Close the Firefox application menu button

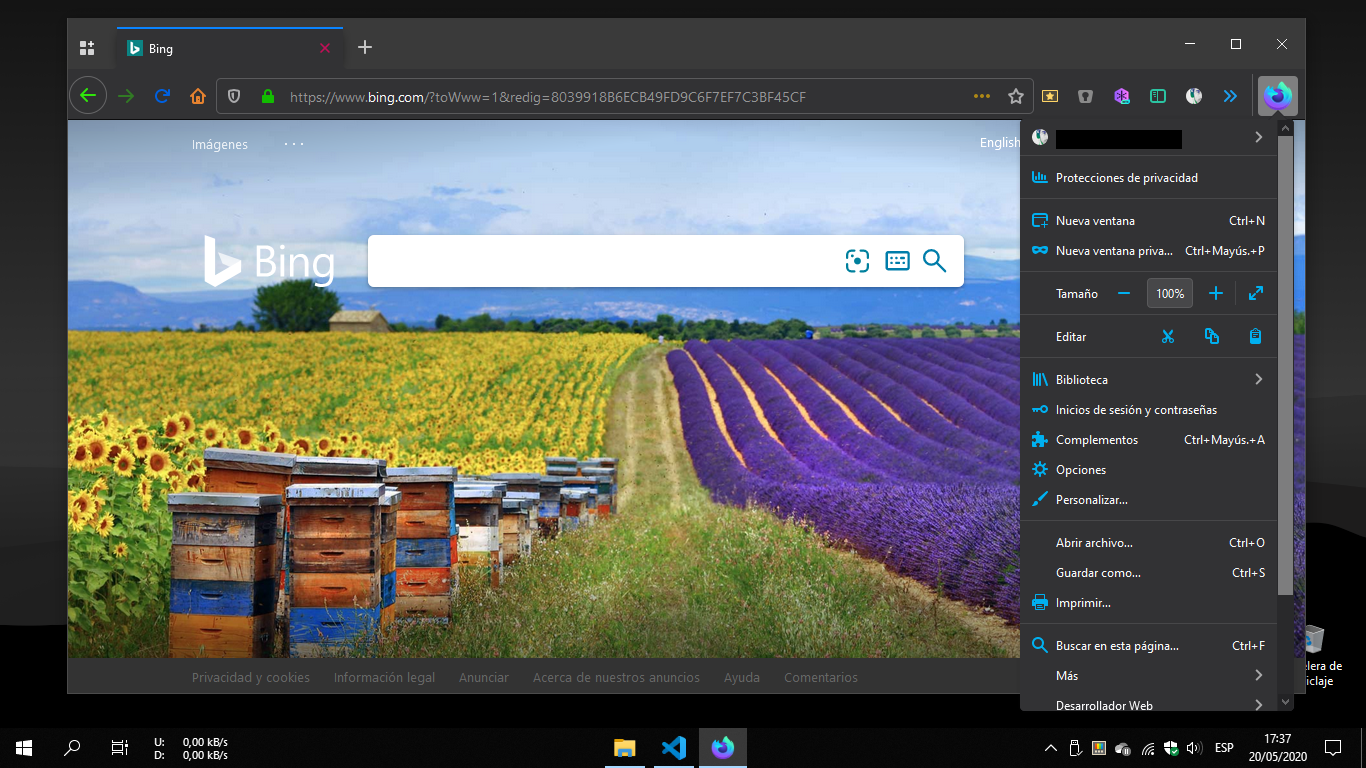[1278, 96]
